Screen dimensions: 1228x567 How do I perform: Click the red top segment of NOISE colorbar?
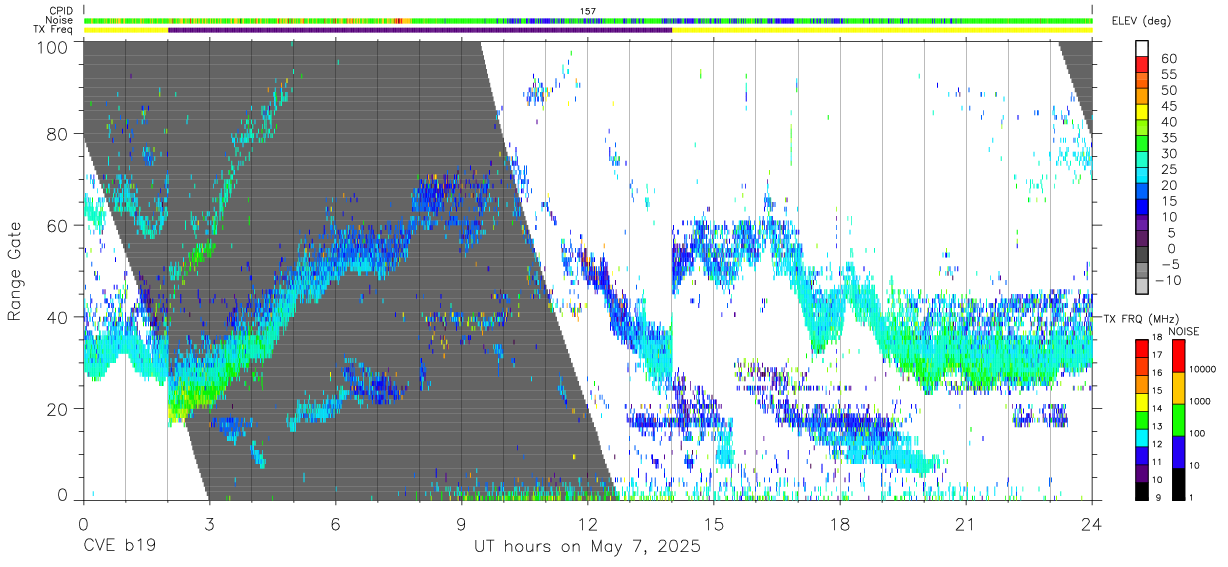click(x=1178, y=356)
